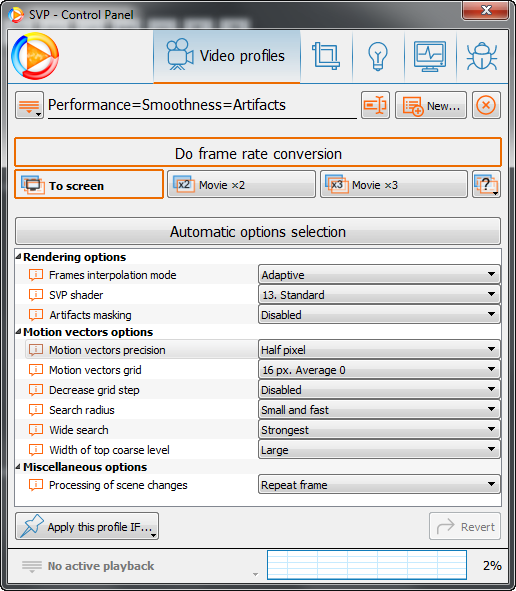Open the light bulb tab
Image resolution: width=516 pixels, height=591 pixels.
point(378,56)
